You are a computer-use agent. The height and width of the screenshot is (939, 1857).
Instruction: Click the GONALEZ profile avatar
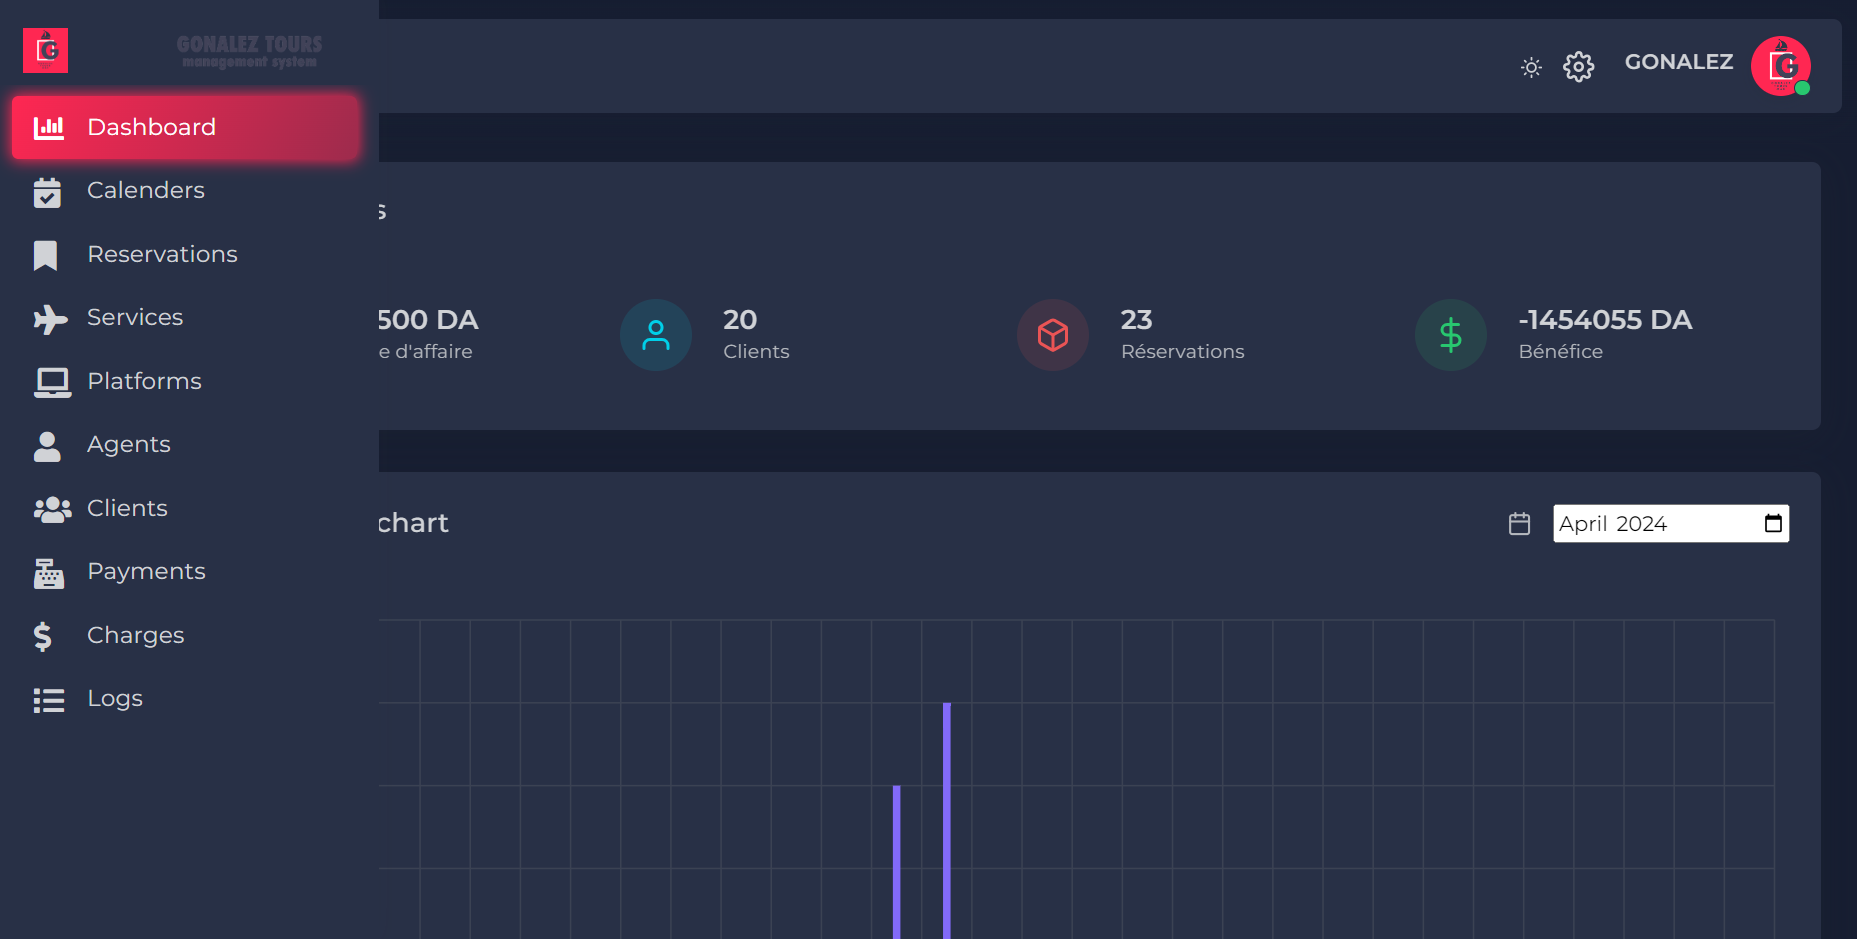tap(1780, 66)
